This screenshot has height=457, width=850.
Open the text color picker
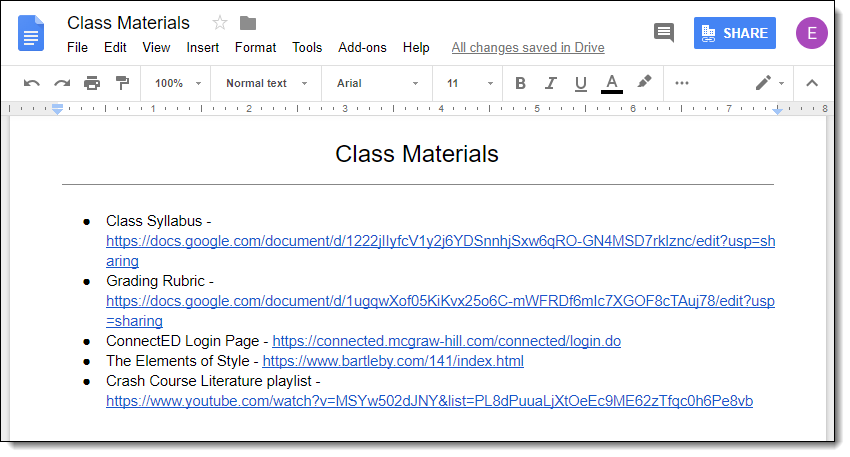click(611, 83)
